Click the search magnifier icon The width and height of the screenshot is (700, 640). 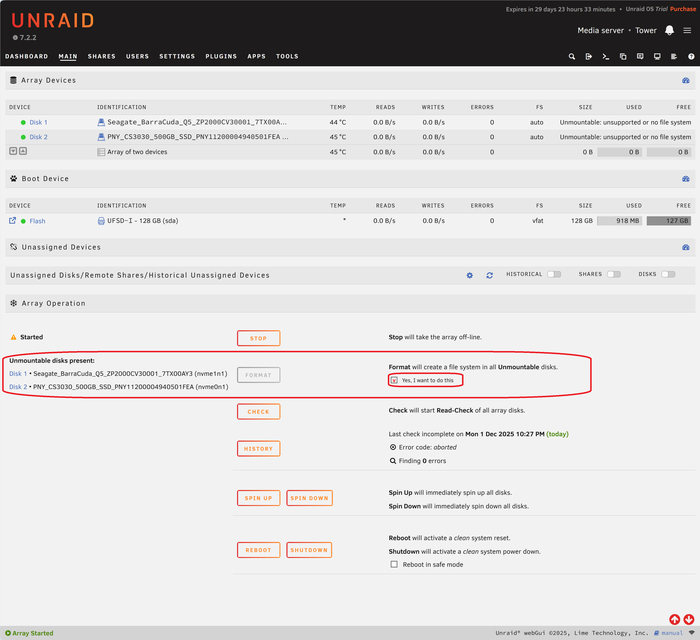pos(572,57)
